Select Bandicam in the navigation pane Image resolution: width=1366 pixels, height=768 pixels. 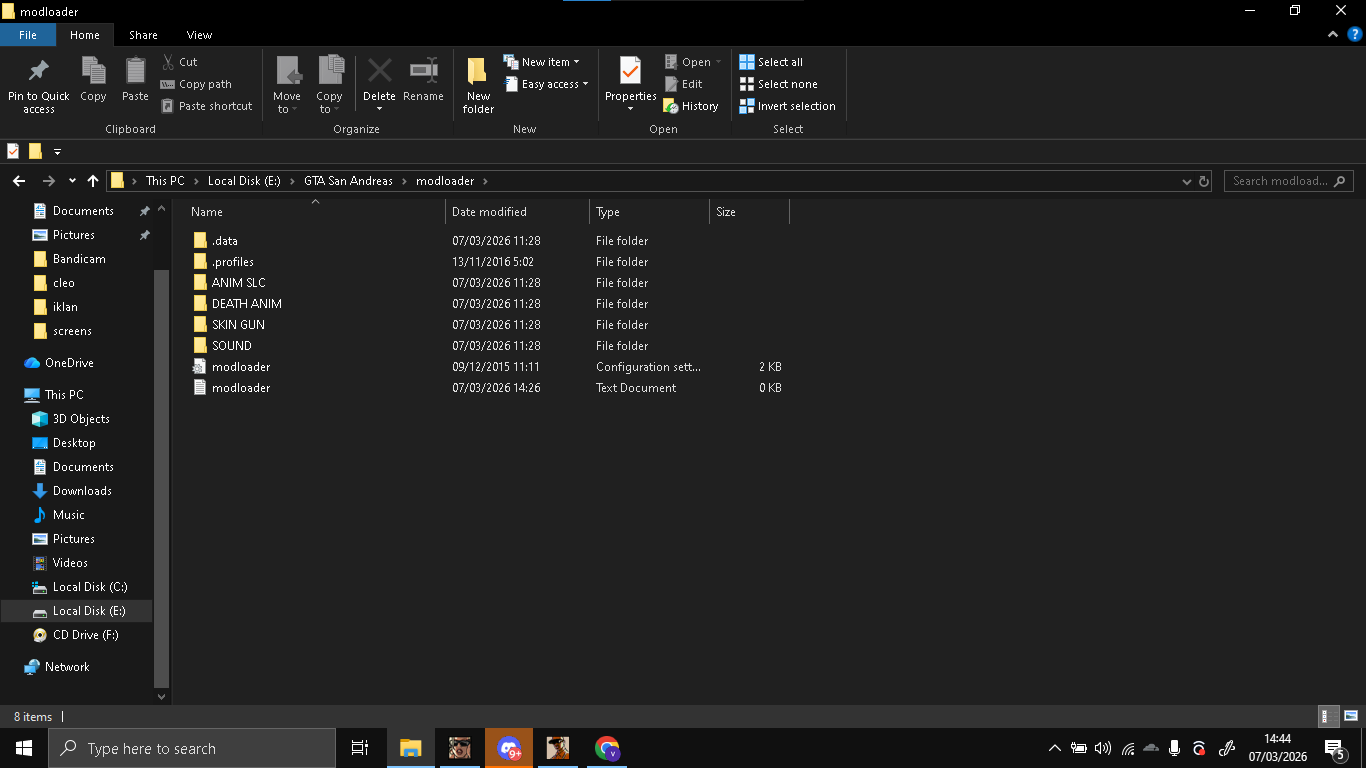[79, 259]
